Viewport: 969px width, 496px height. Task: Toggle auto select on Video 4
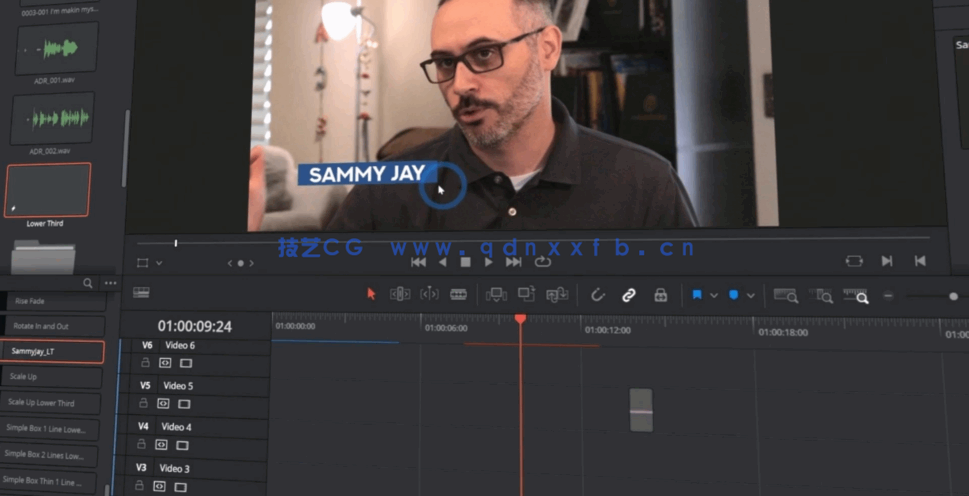tap(161, 444)
